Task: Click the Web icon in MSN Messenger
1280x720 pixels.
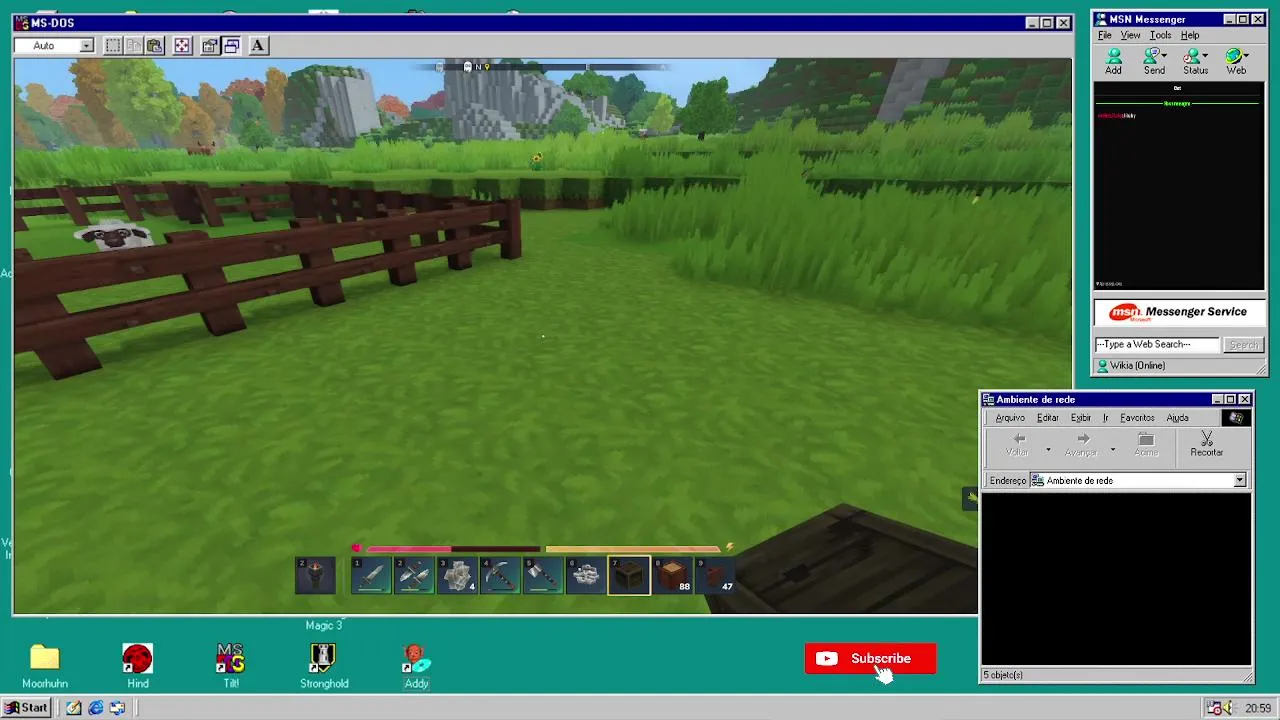Action: coord(1237,62)
